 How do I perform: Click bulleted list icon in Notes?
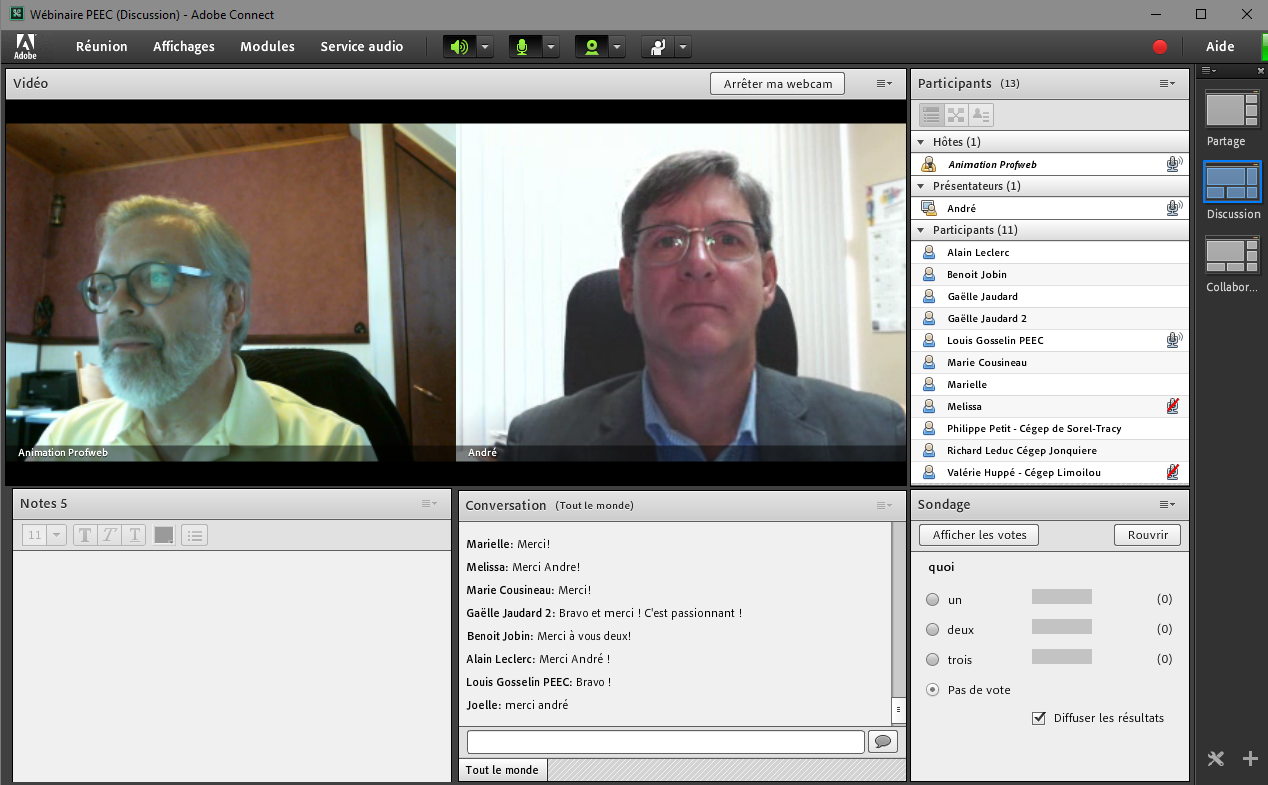coord(195,535)
